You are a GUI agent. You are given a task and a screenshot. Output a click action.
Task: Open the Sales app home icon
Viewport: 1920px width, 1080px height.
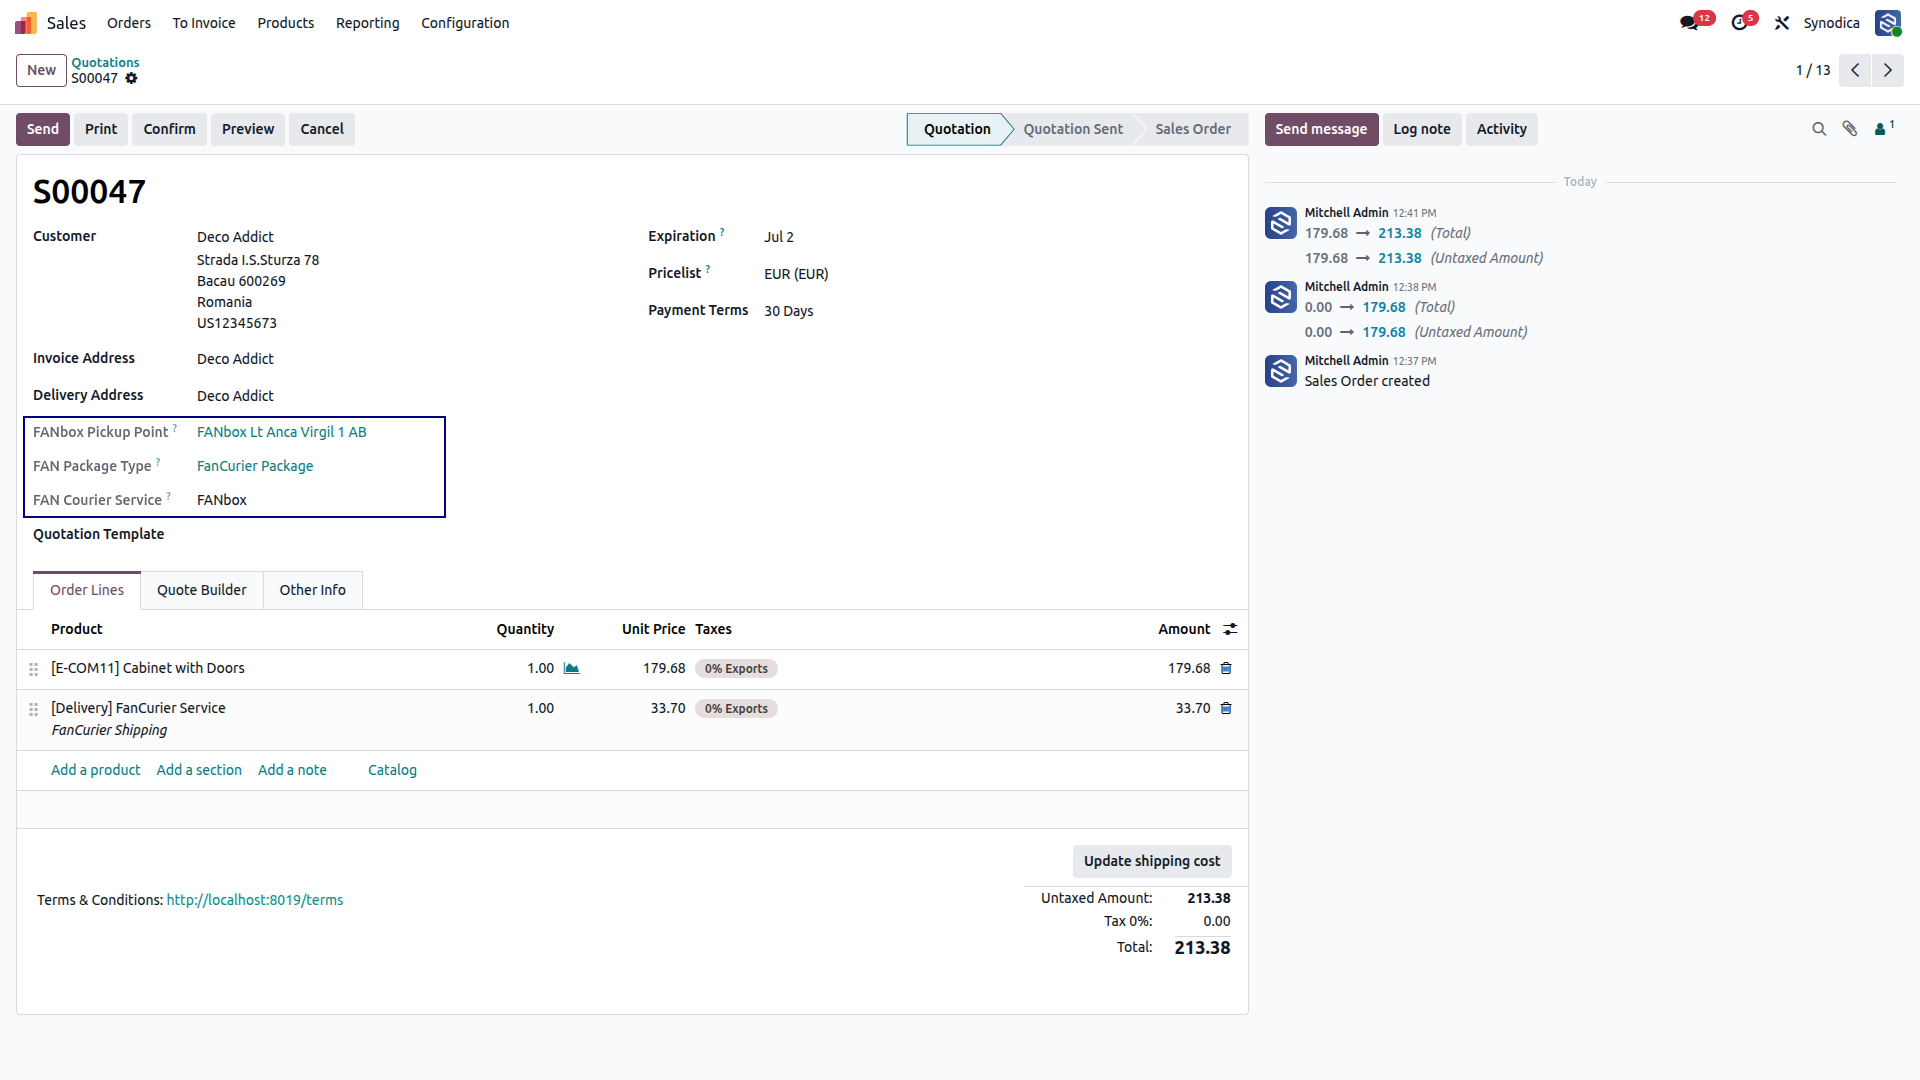[x=26, y=22]
